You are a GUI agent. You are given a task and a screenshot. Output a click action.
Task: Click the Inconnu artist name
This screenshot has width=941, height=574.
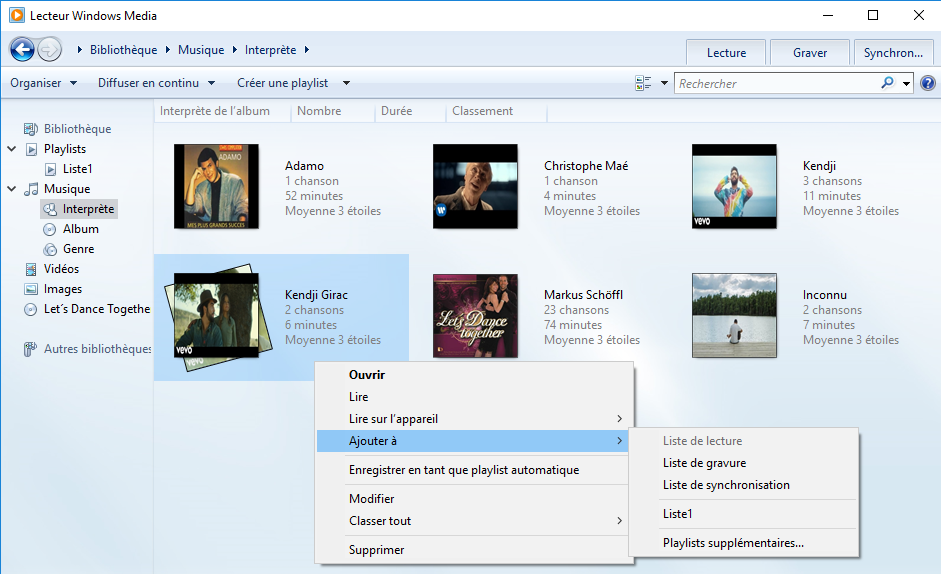click(825, 295)
